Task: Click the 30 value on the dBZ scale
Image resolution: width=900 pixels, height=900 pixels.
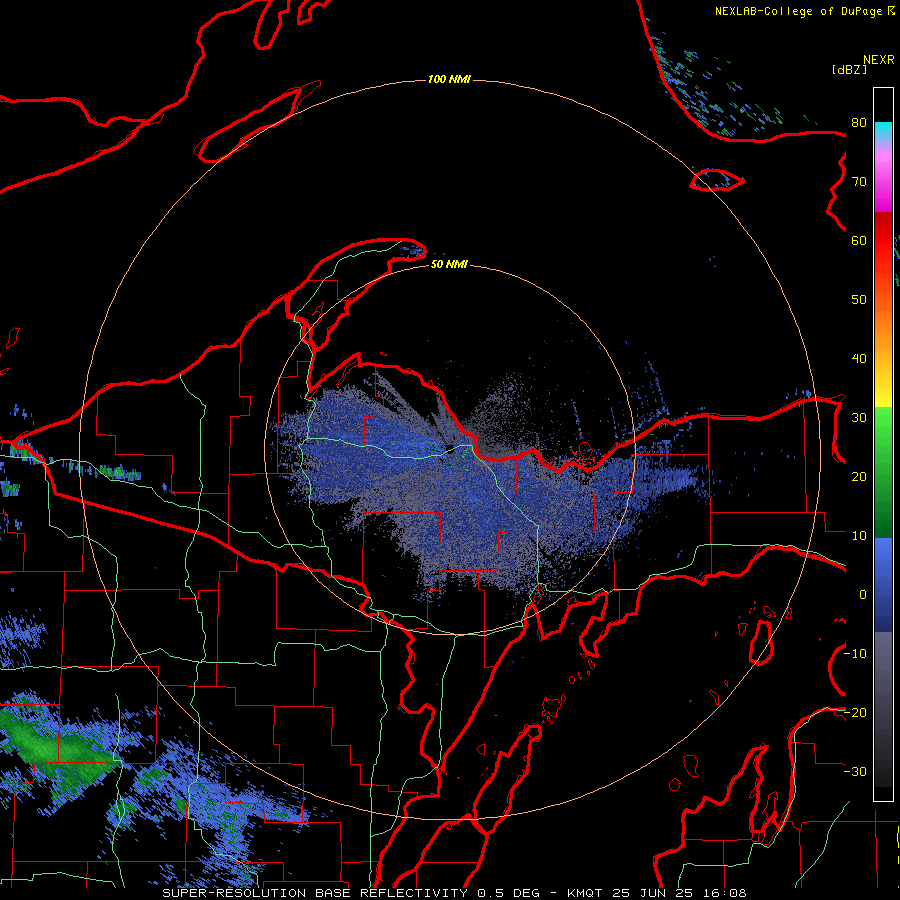Action: [x=859, y=418]
